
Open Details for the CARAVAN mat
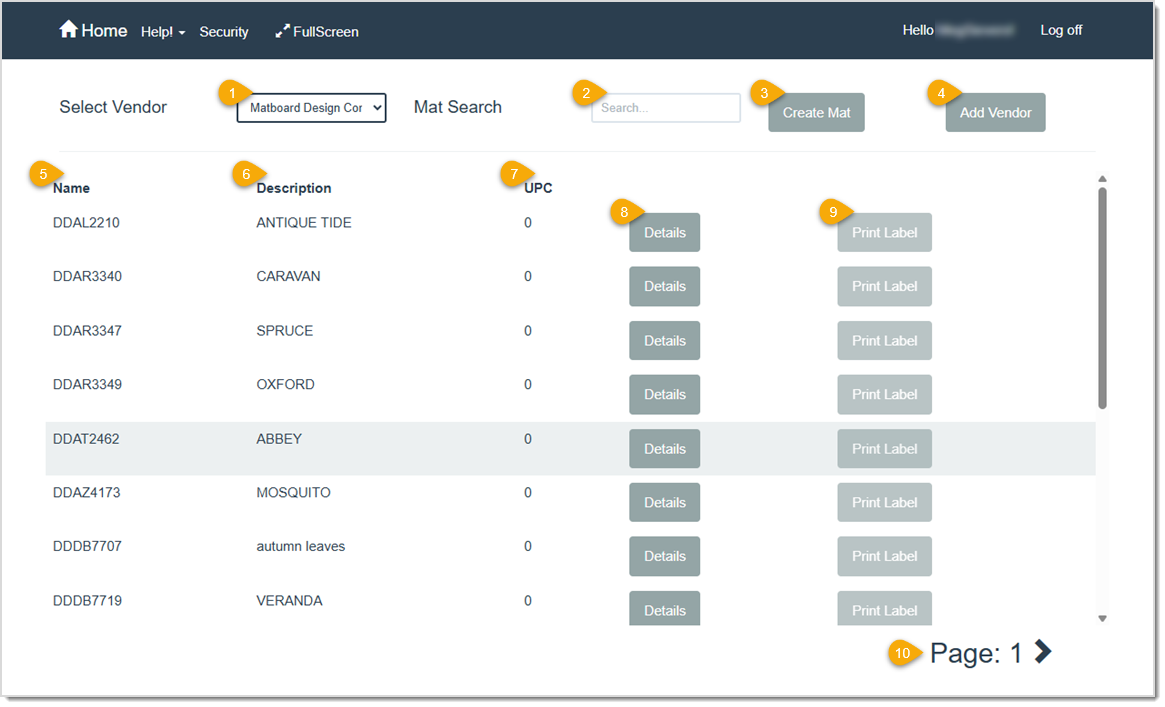click(664, 286)
